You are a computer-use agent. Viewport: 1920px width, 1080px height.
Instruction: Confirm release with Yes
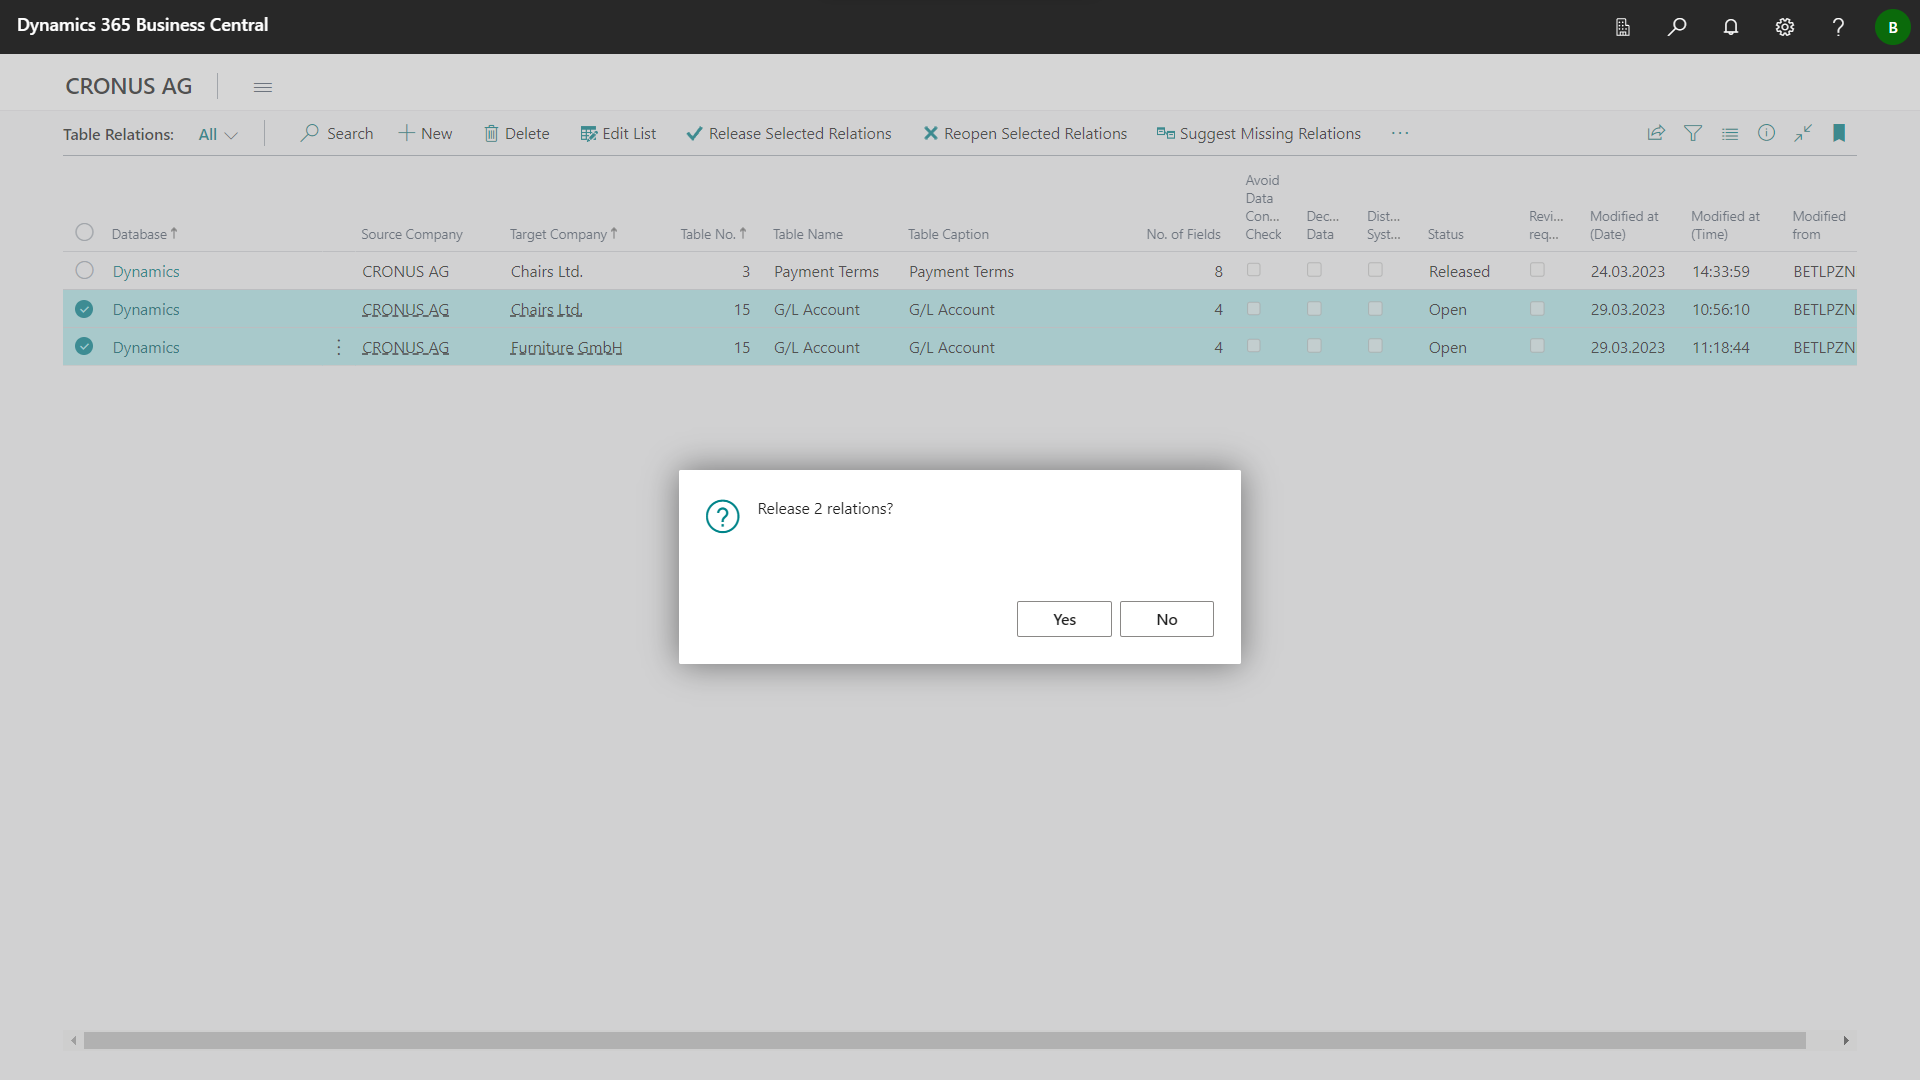click(1064, 619)
